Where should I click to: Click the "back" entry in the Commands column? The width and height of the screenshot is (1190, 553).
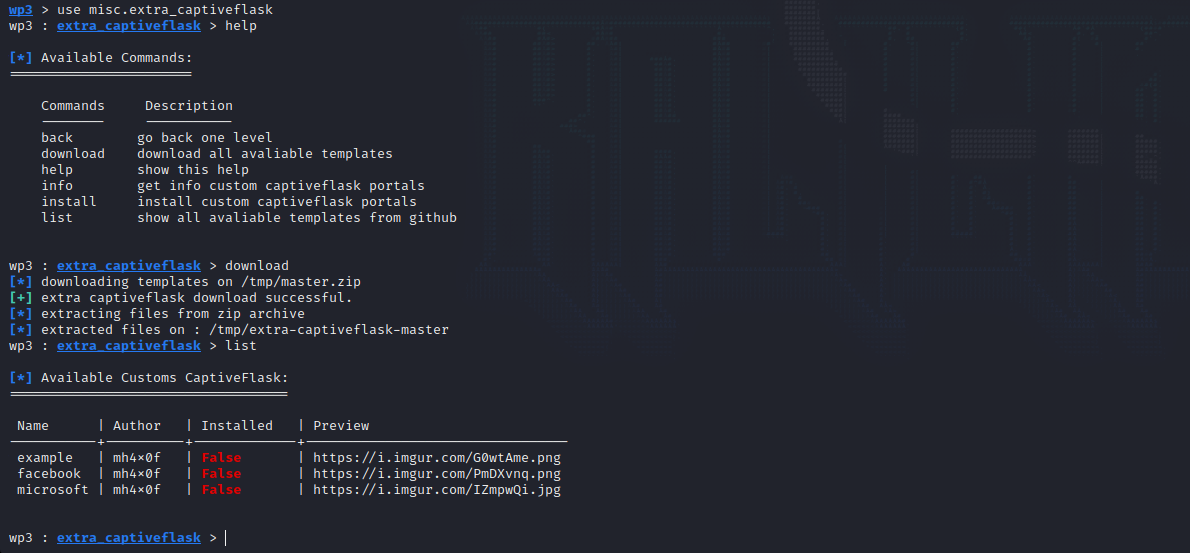tap(57, 138)
